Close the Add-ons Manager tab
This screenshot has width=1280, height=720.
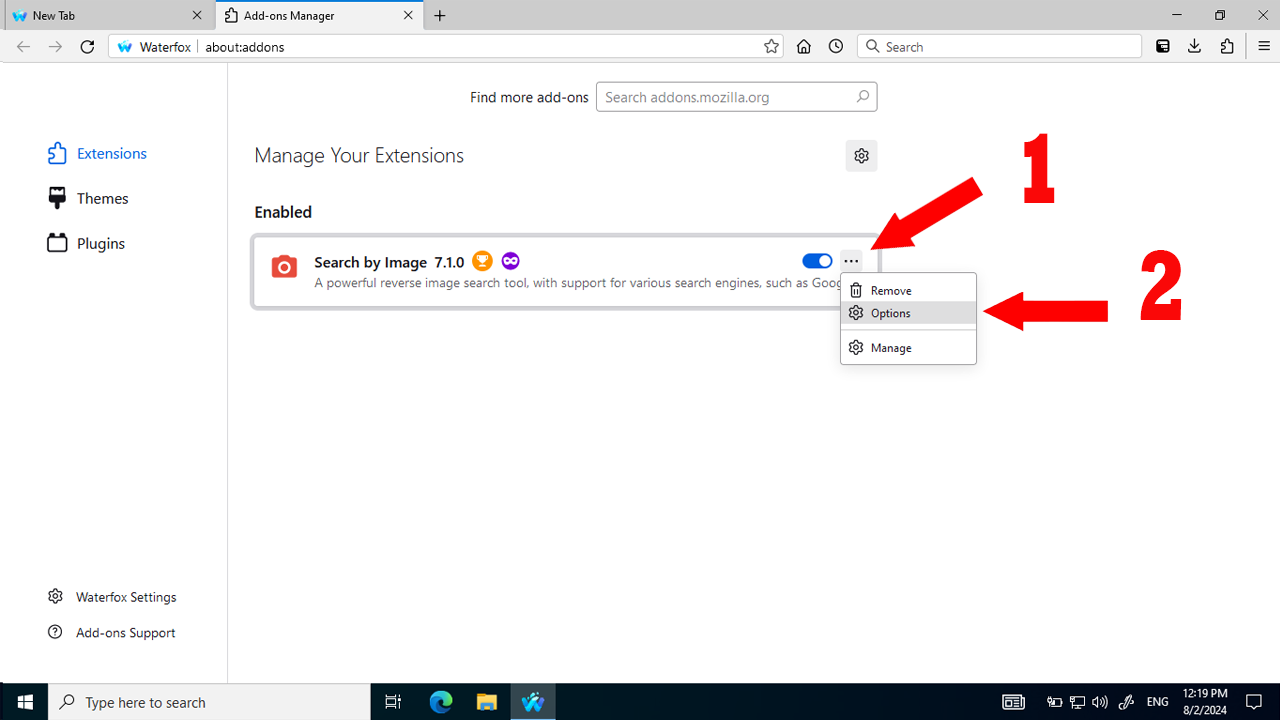point(407,15)
